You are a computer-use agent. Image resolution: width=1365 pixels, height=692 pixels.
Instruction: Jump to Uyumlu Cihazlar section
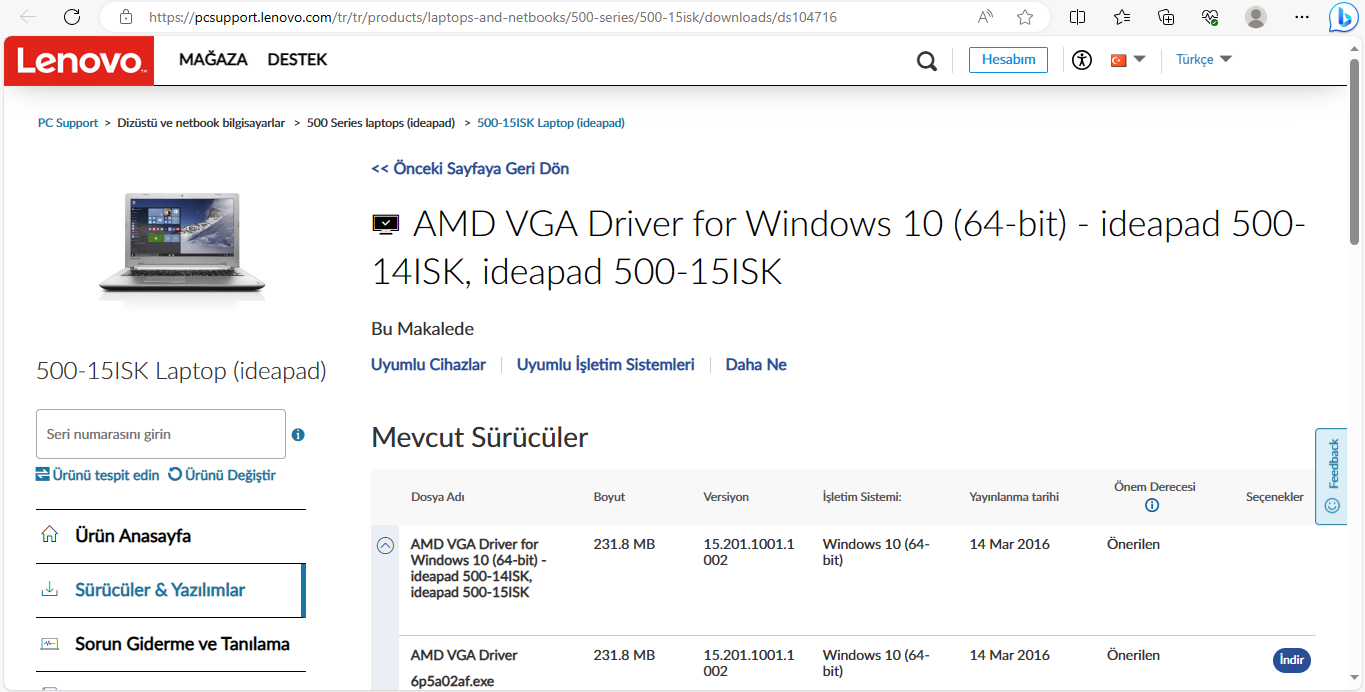pos(428,365)
